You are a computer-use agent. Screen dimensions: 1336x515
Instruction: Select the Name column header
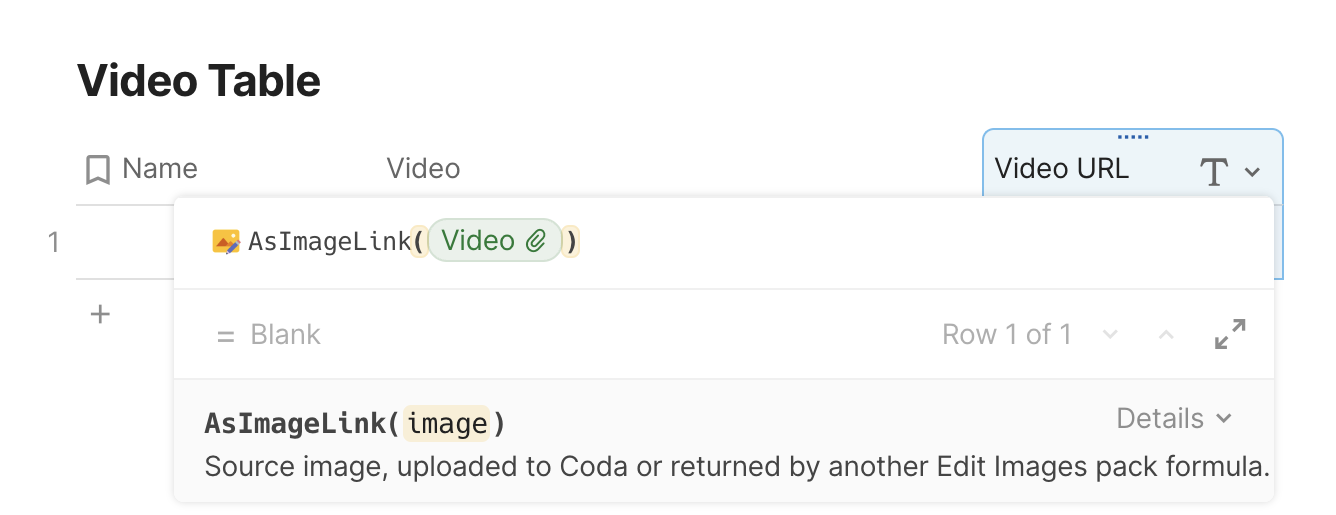(160, 169)
